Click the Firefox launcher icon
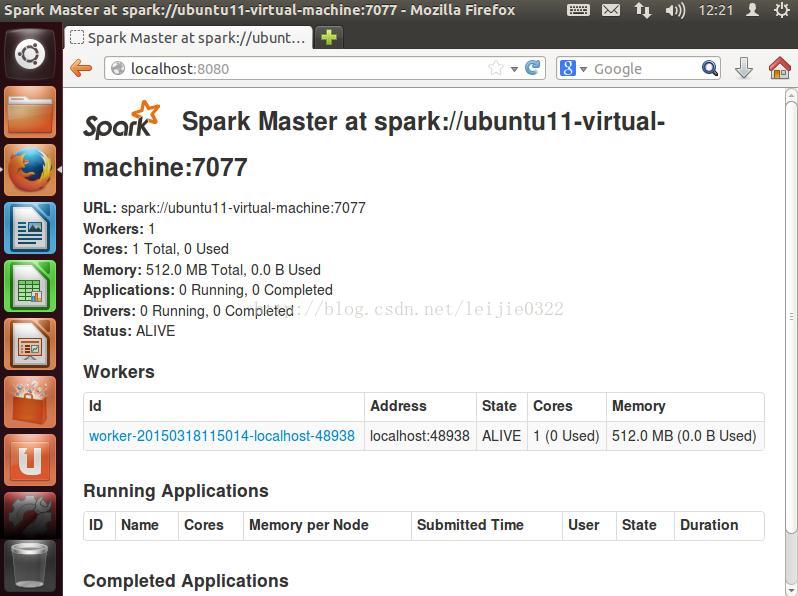The width and height of the screenshot is (798, 596). [30, 170]
